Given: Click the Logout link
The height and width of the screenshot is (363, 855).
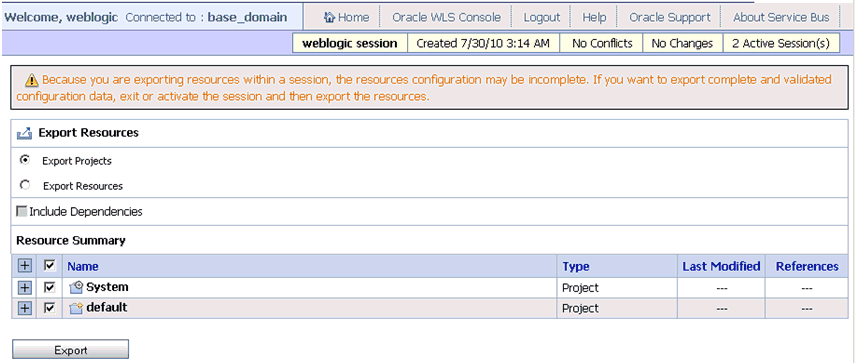Looking at the screenshot, I should click(x=541, y=17).
